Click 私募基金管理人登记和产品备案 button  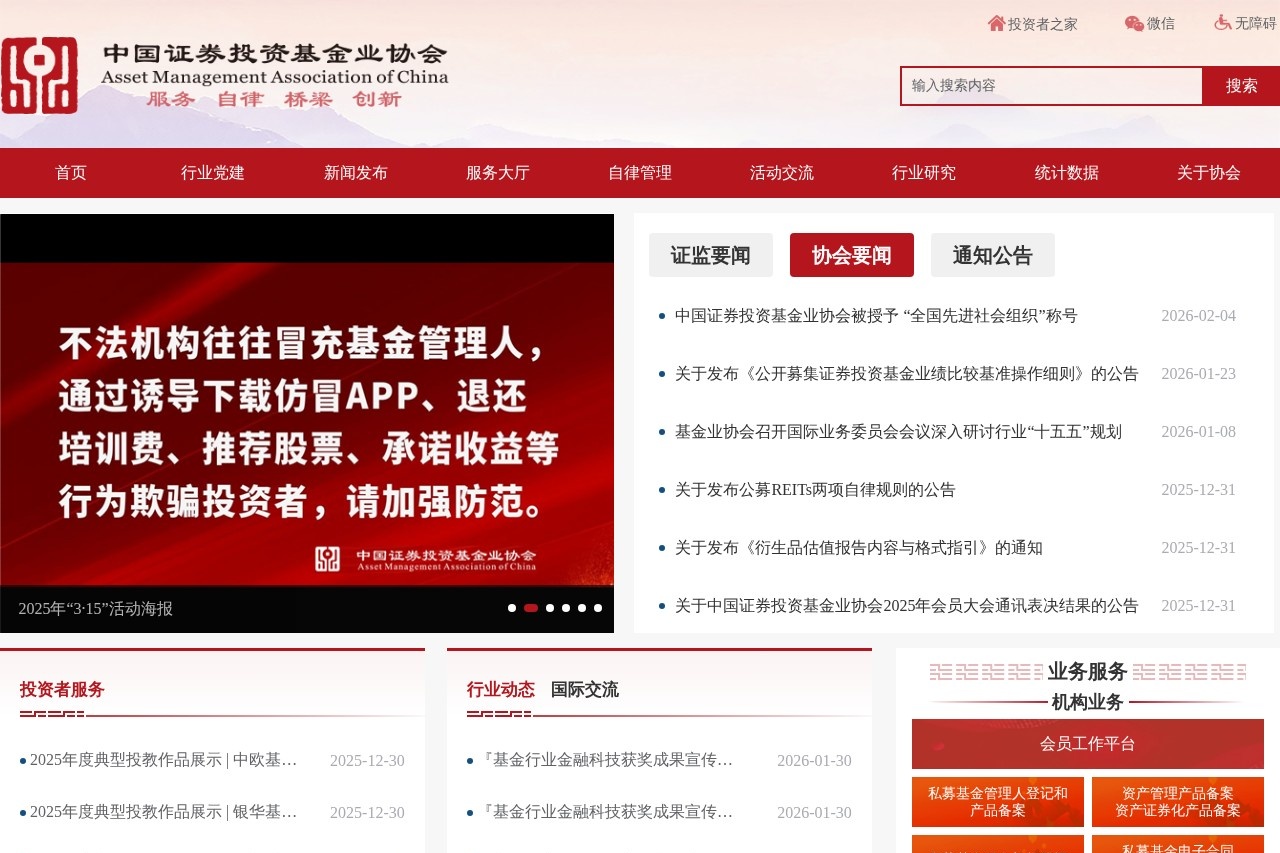(x=998, y=802)
